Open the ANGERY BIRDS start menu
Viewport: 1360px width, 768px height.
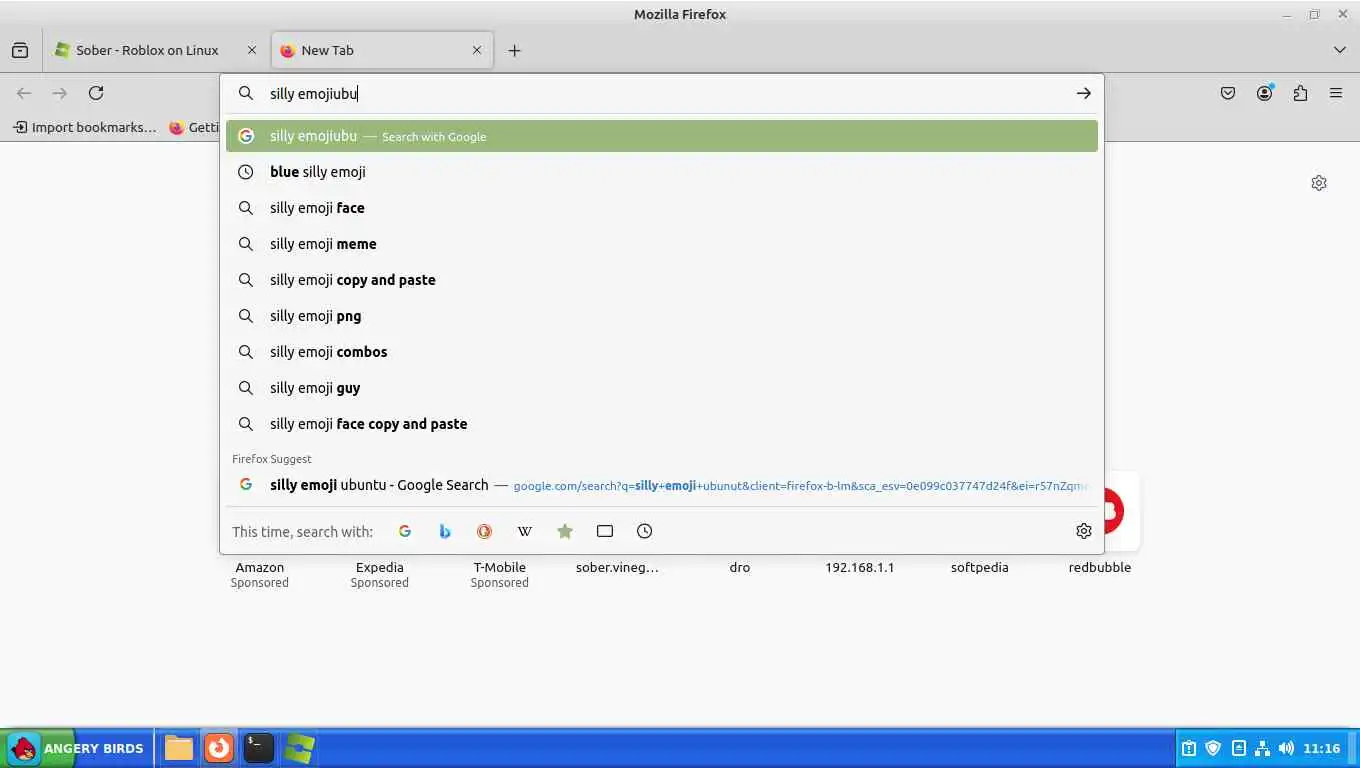[x=77, y=748]
